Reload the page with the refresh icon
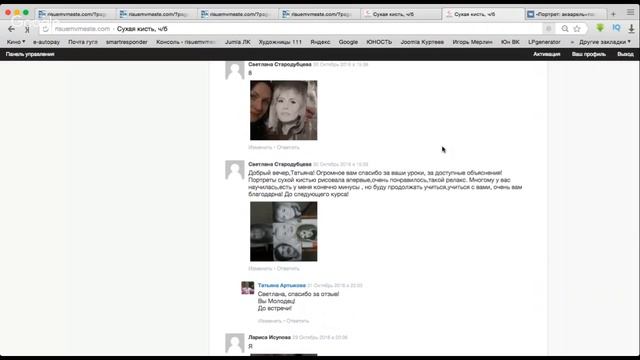The width and height of the screenshot is (640, 360). (x=45, y=29)
